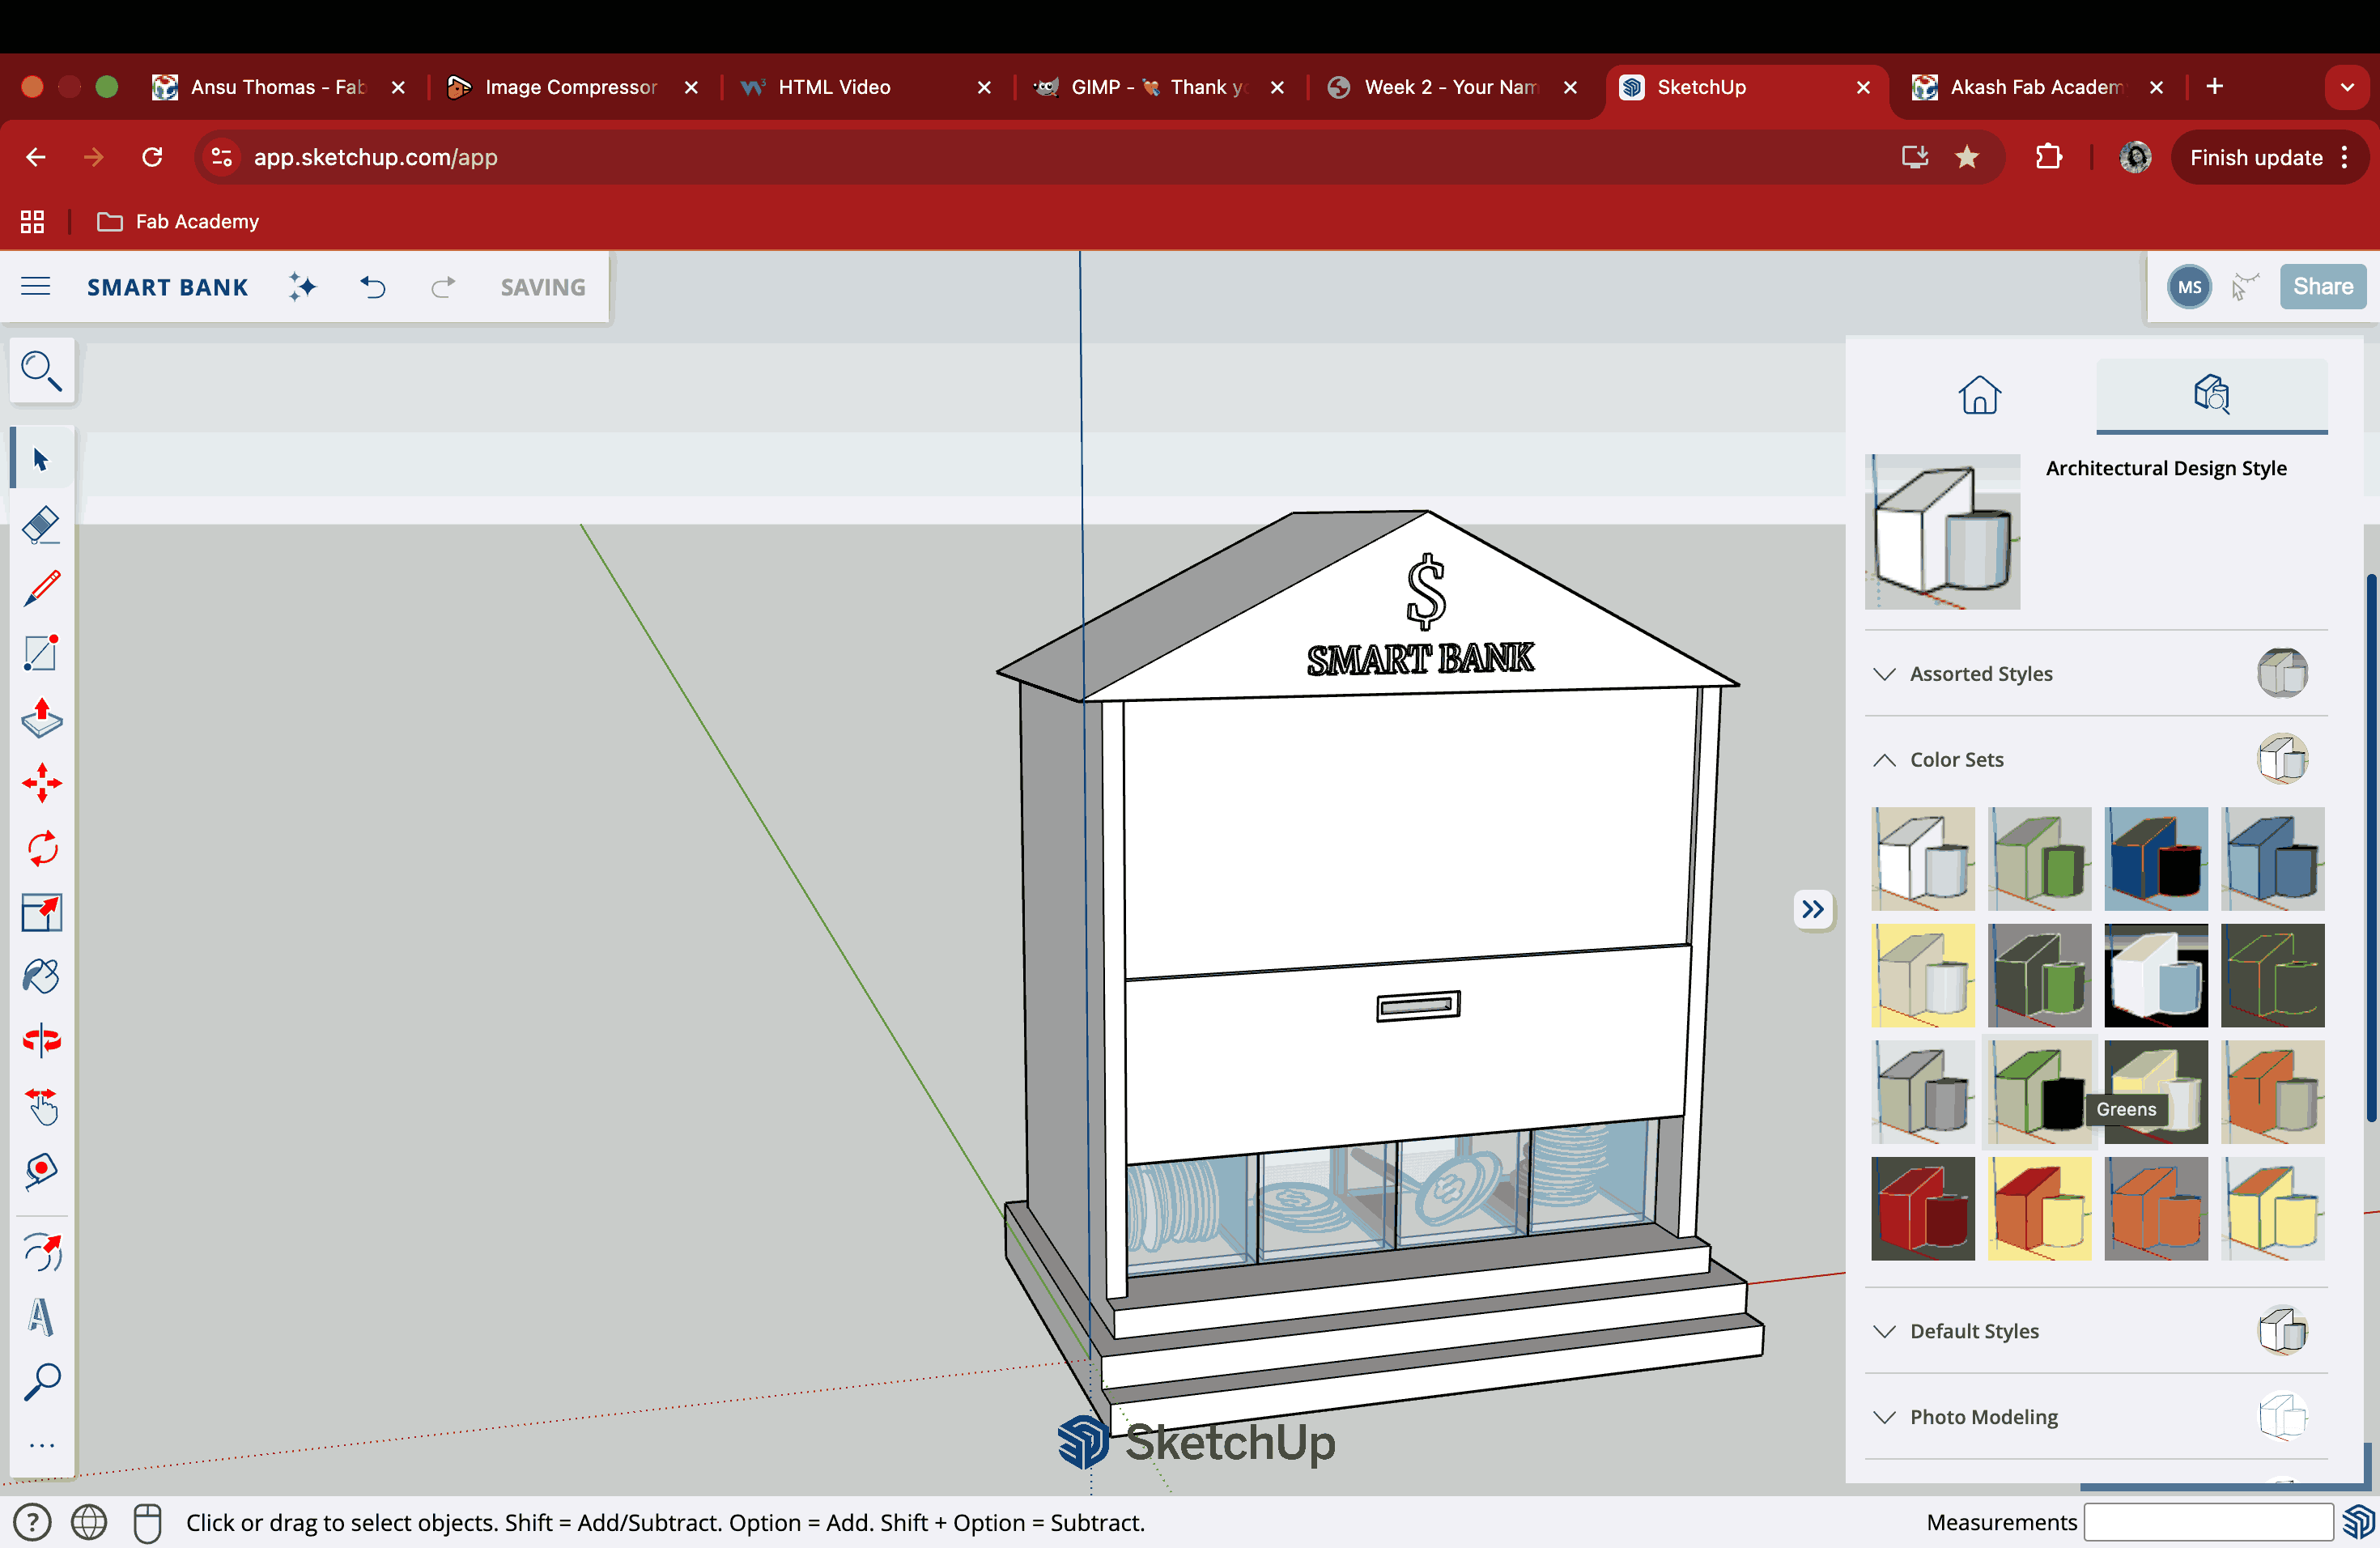The width and height of the screenshot is (2380, 1548).
Task: Click the Share button
Action: click(2322, 287)
